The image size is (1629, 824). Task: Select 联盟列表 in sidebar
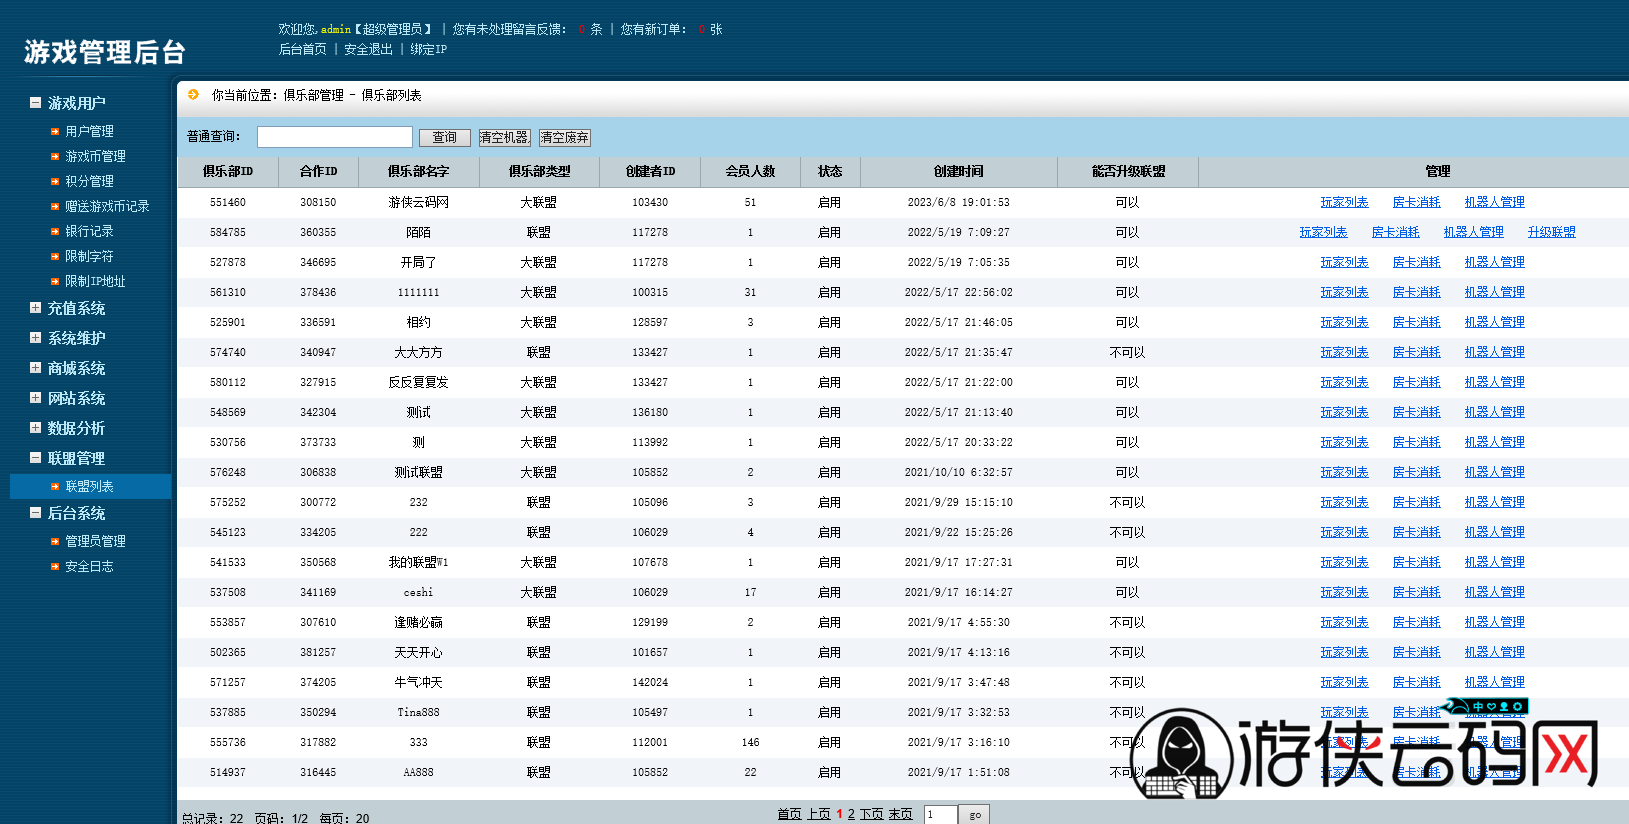pyautogui.click(x=89, y=486)
